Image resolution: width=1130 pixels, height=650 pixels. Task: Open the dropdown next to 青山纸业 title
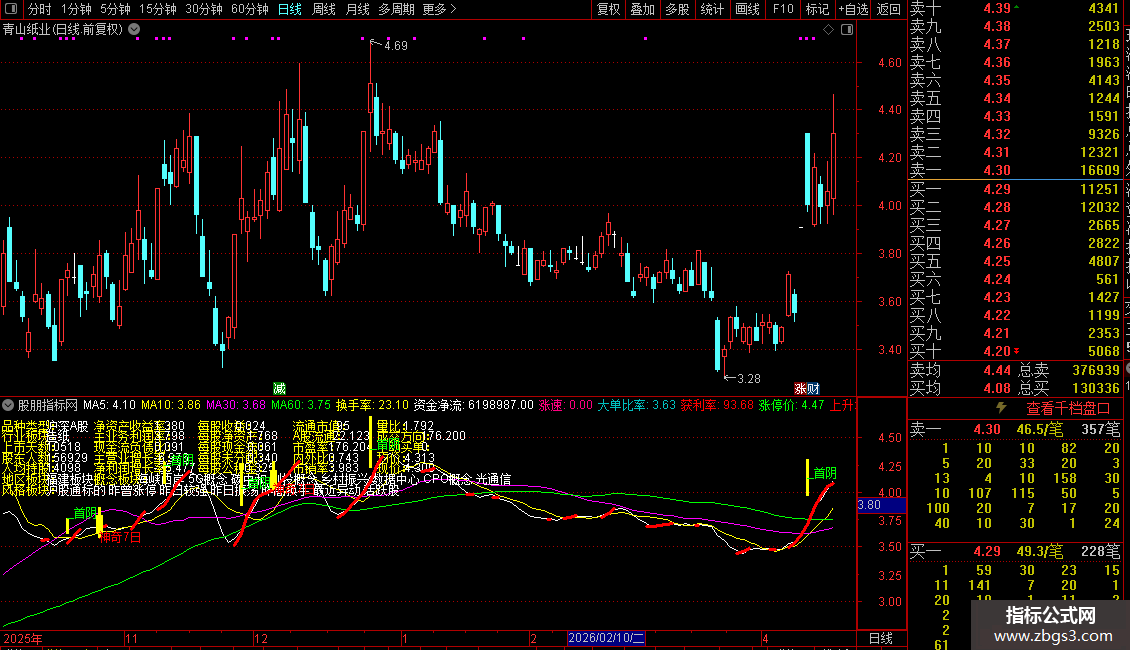[x=134, y=30]
